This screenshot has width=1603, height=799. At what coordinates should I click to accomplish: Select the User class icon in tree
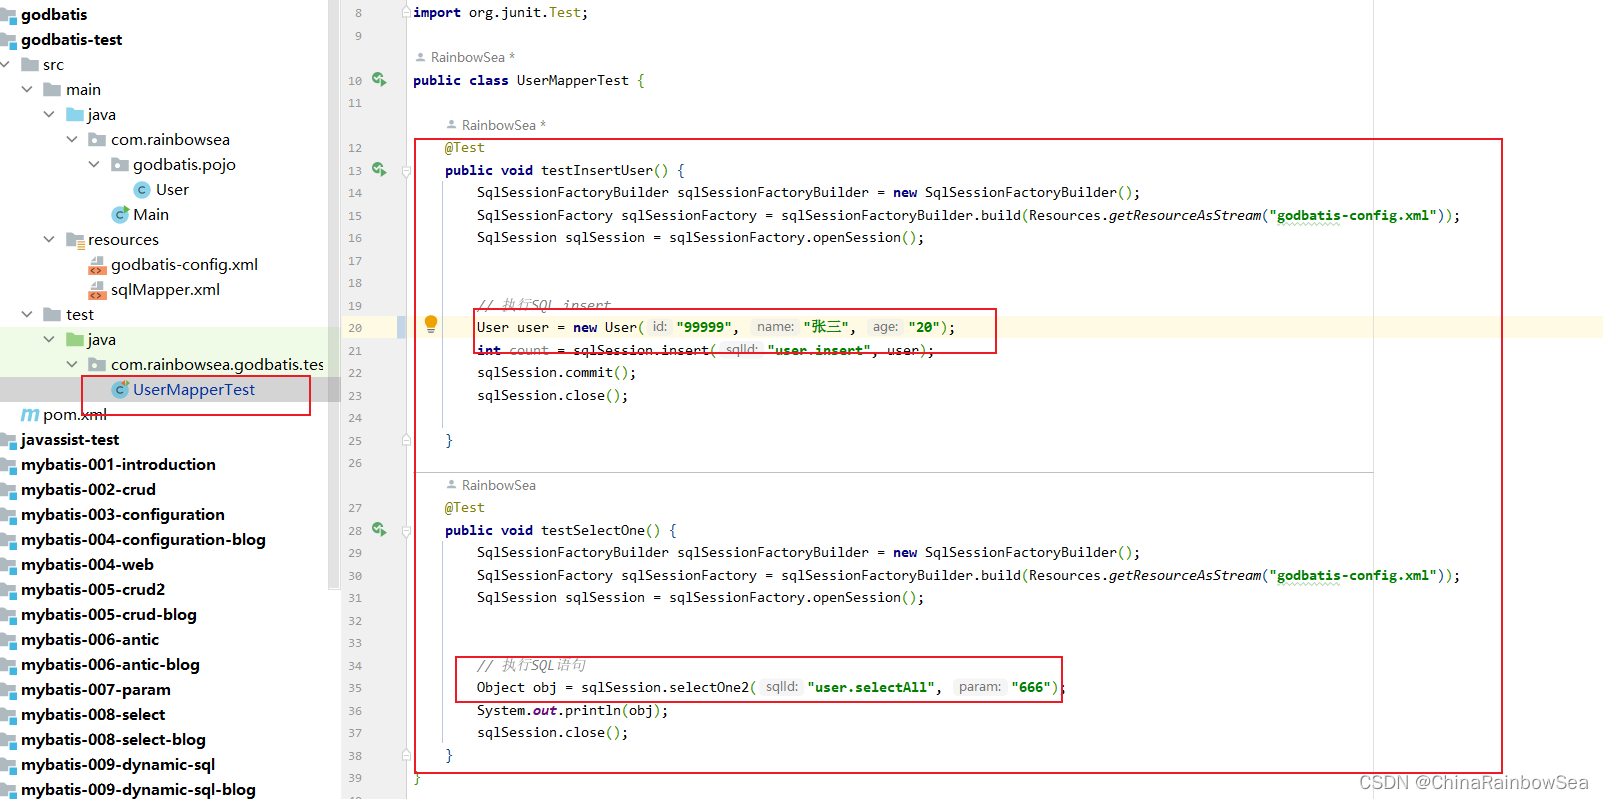pyautogui.click(x=142, y=190)
